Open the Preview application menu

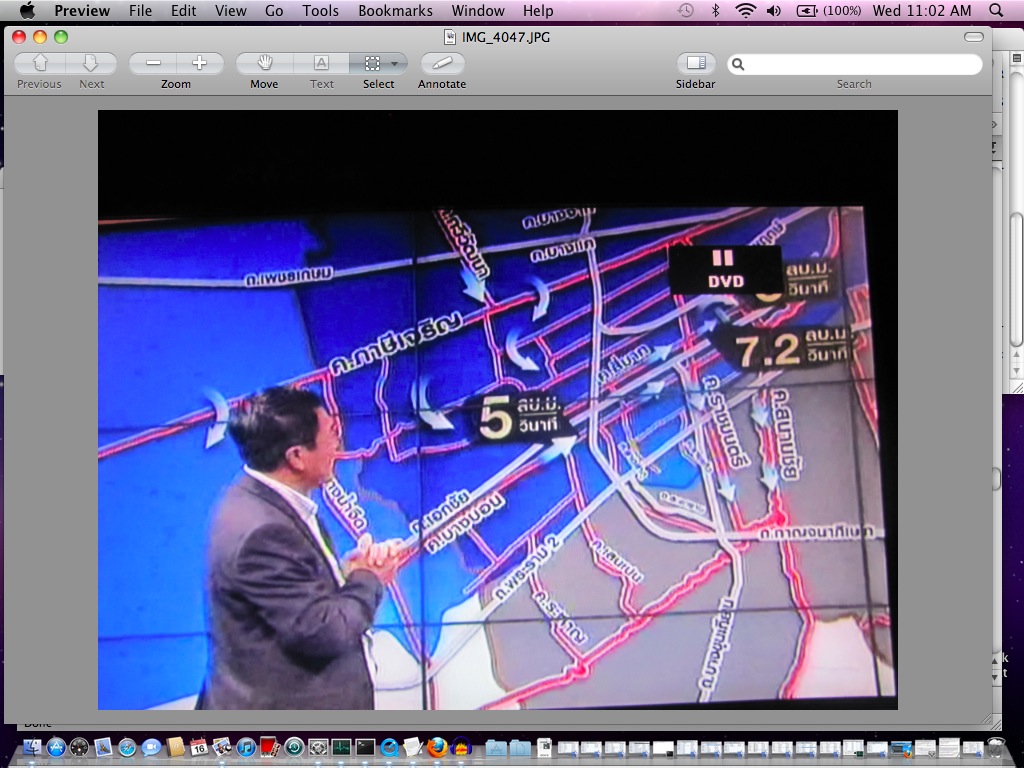click(82, 10)
